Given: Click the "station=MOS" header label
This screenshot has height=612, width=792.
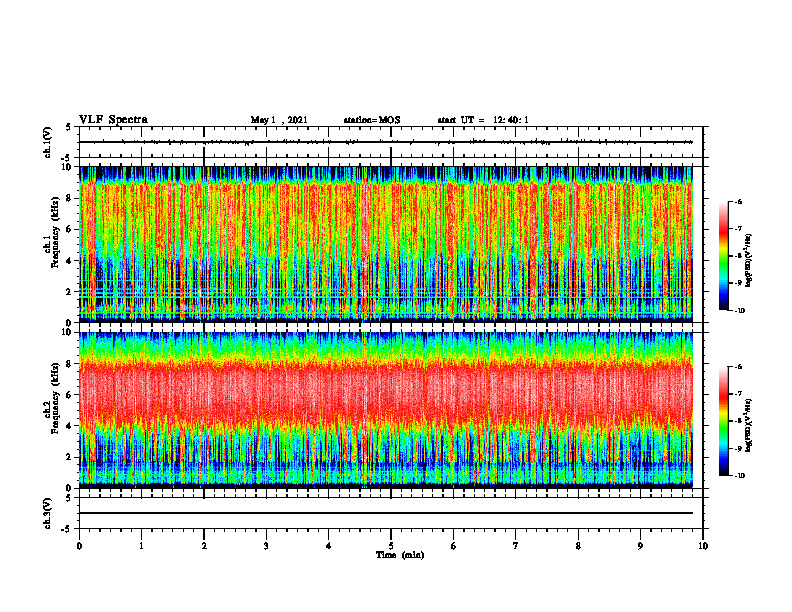Looking at the screenshot, I should coord(372,120).
